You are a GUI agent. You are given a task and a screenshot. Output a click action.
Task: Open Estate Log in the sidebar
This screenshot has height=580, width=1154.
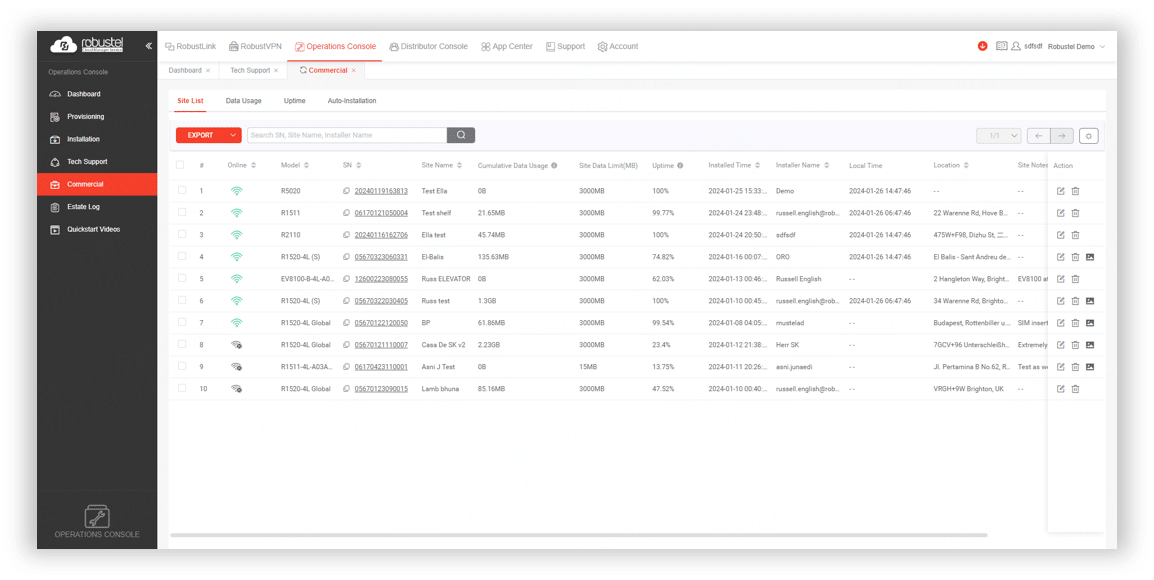click(x=97, y=207)
